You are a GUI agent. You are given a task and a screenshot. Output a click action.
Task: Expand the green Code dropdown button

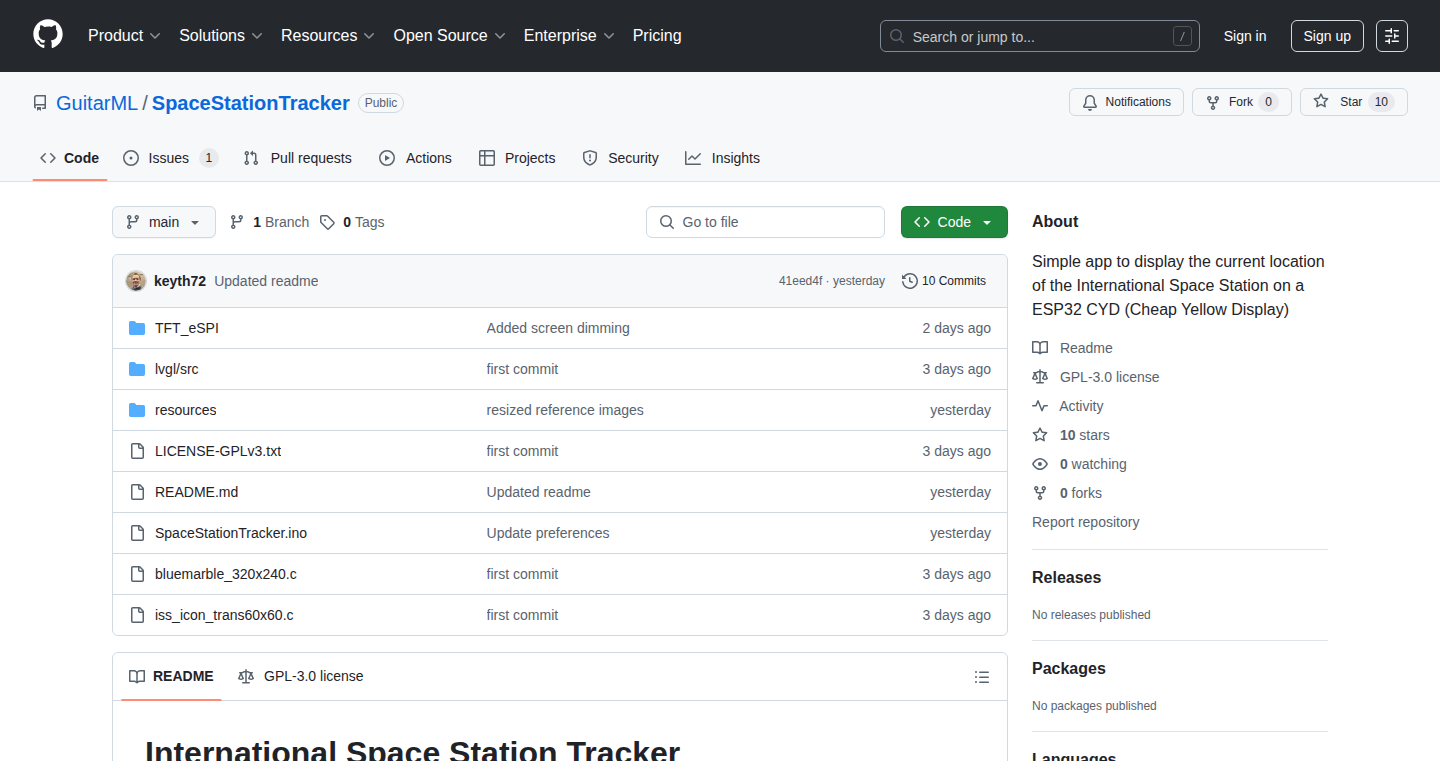coord(954,222)
